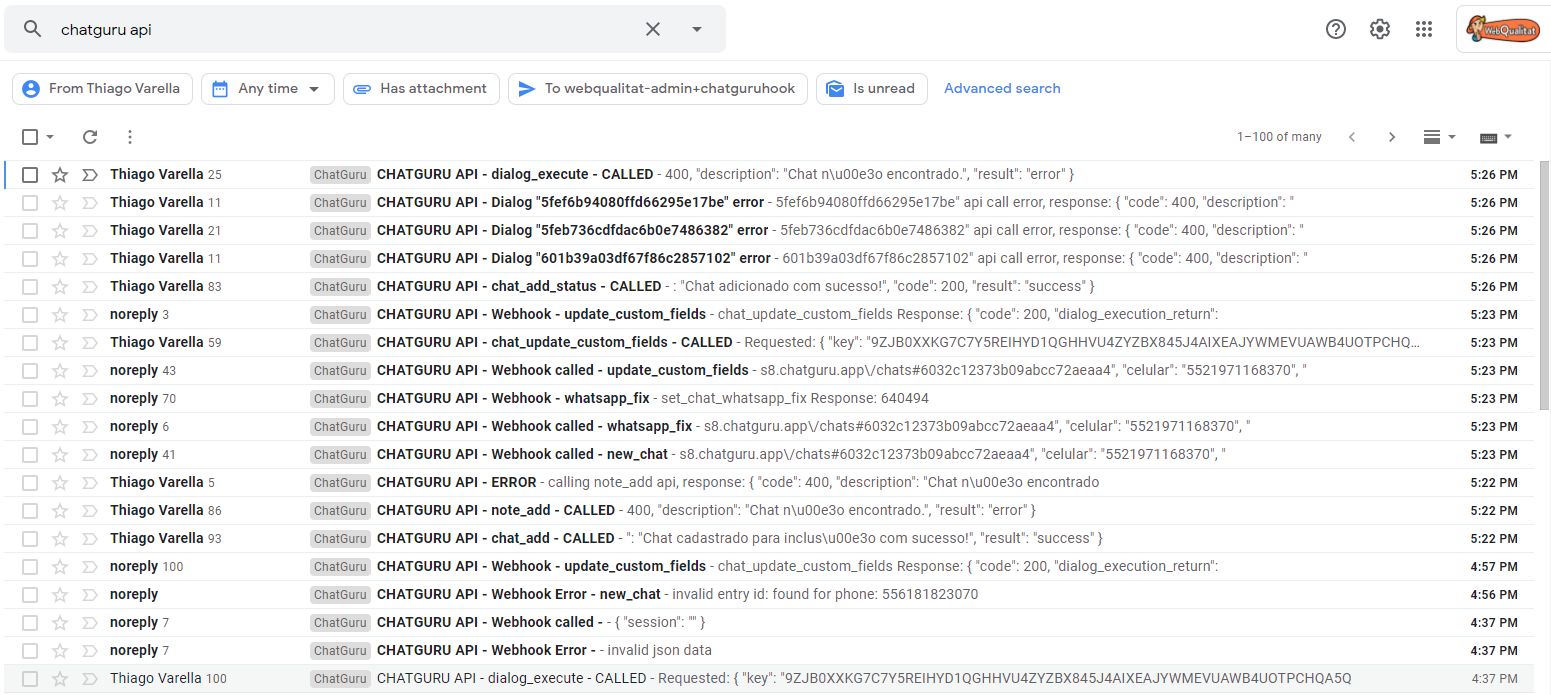
Task: Star the Dialog 5fef6b94080ffd66295e17be error email
Action: point(60,203)
